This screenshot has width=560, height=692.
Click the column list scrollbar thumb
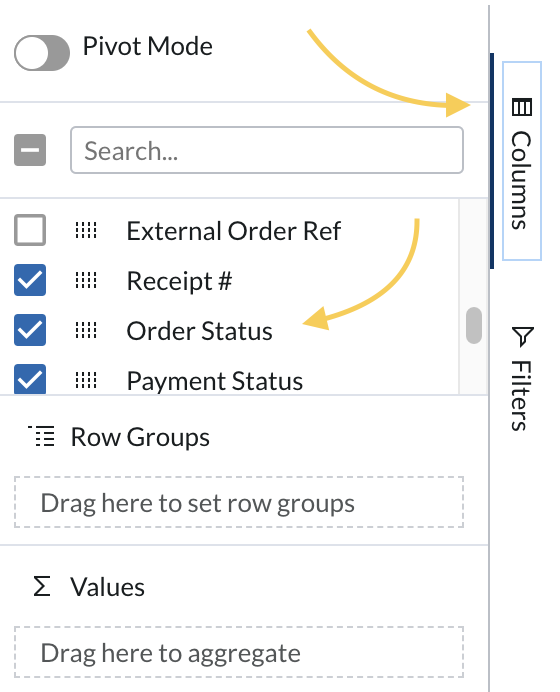[x=474, y=325]
